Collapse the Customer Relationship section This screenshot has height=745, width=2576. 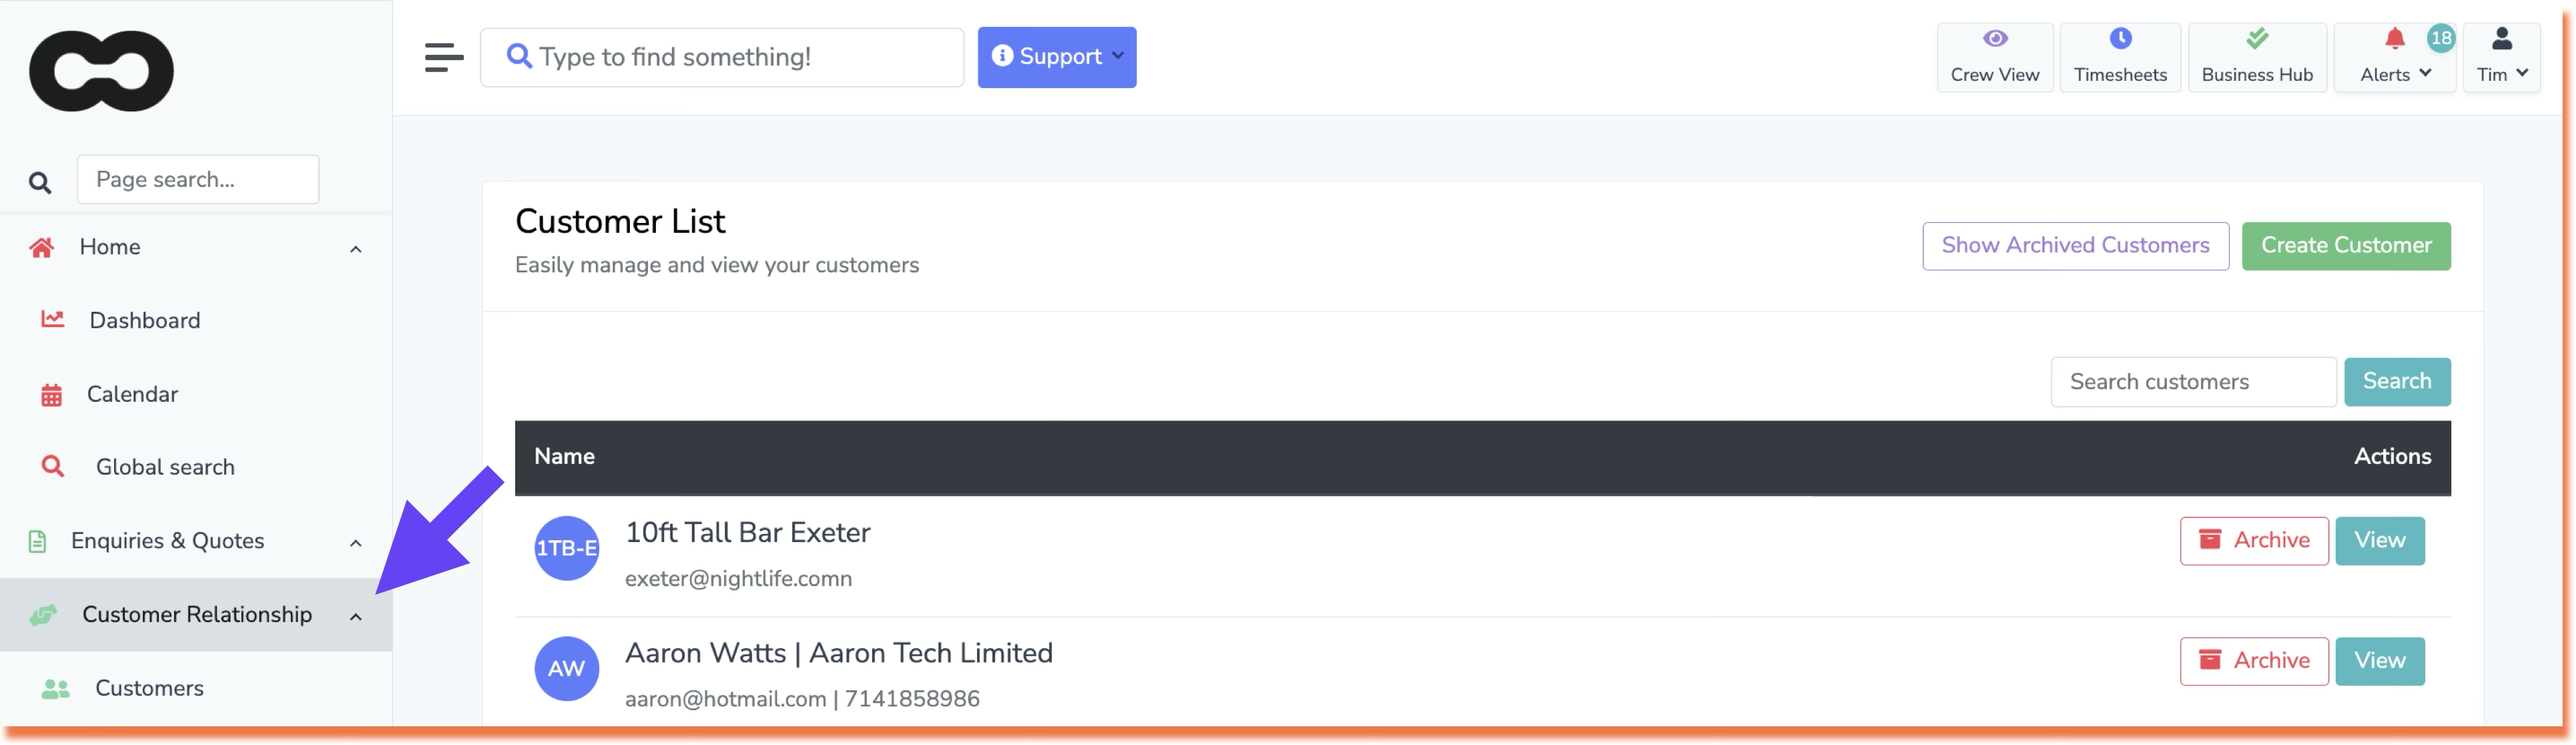coord(355,617)
